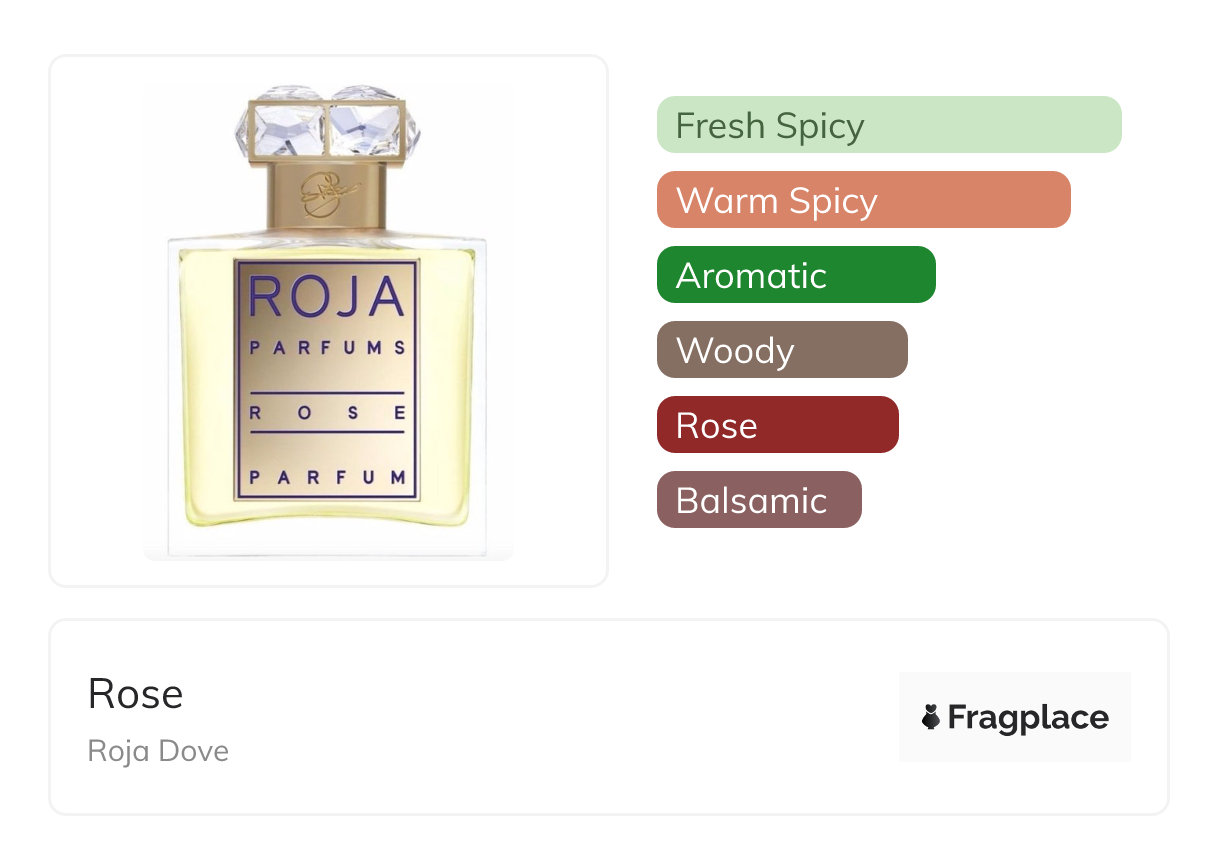Click PARFUM at the label's bottom

click(x=327, y=477)
